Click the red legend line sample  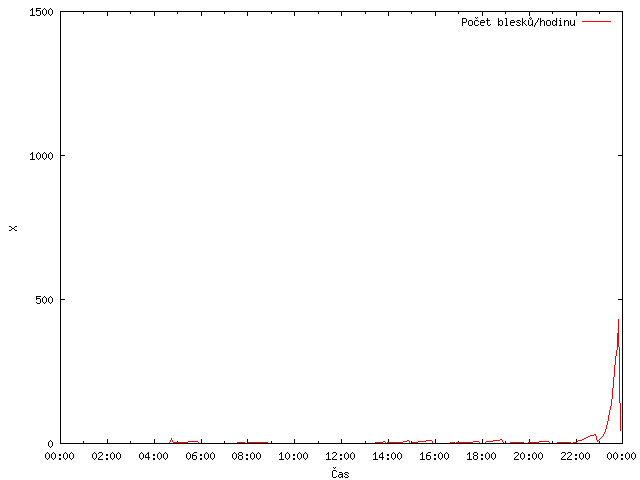point(596,22)
